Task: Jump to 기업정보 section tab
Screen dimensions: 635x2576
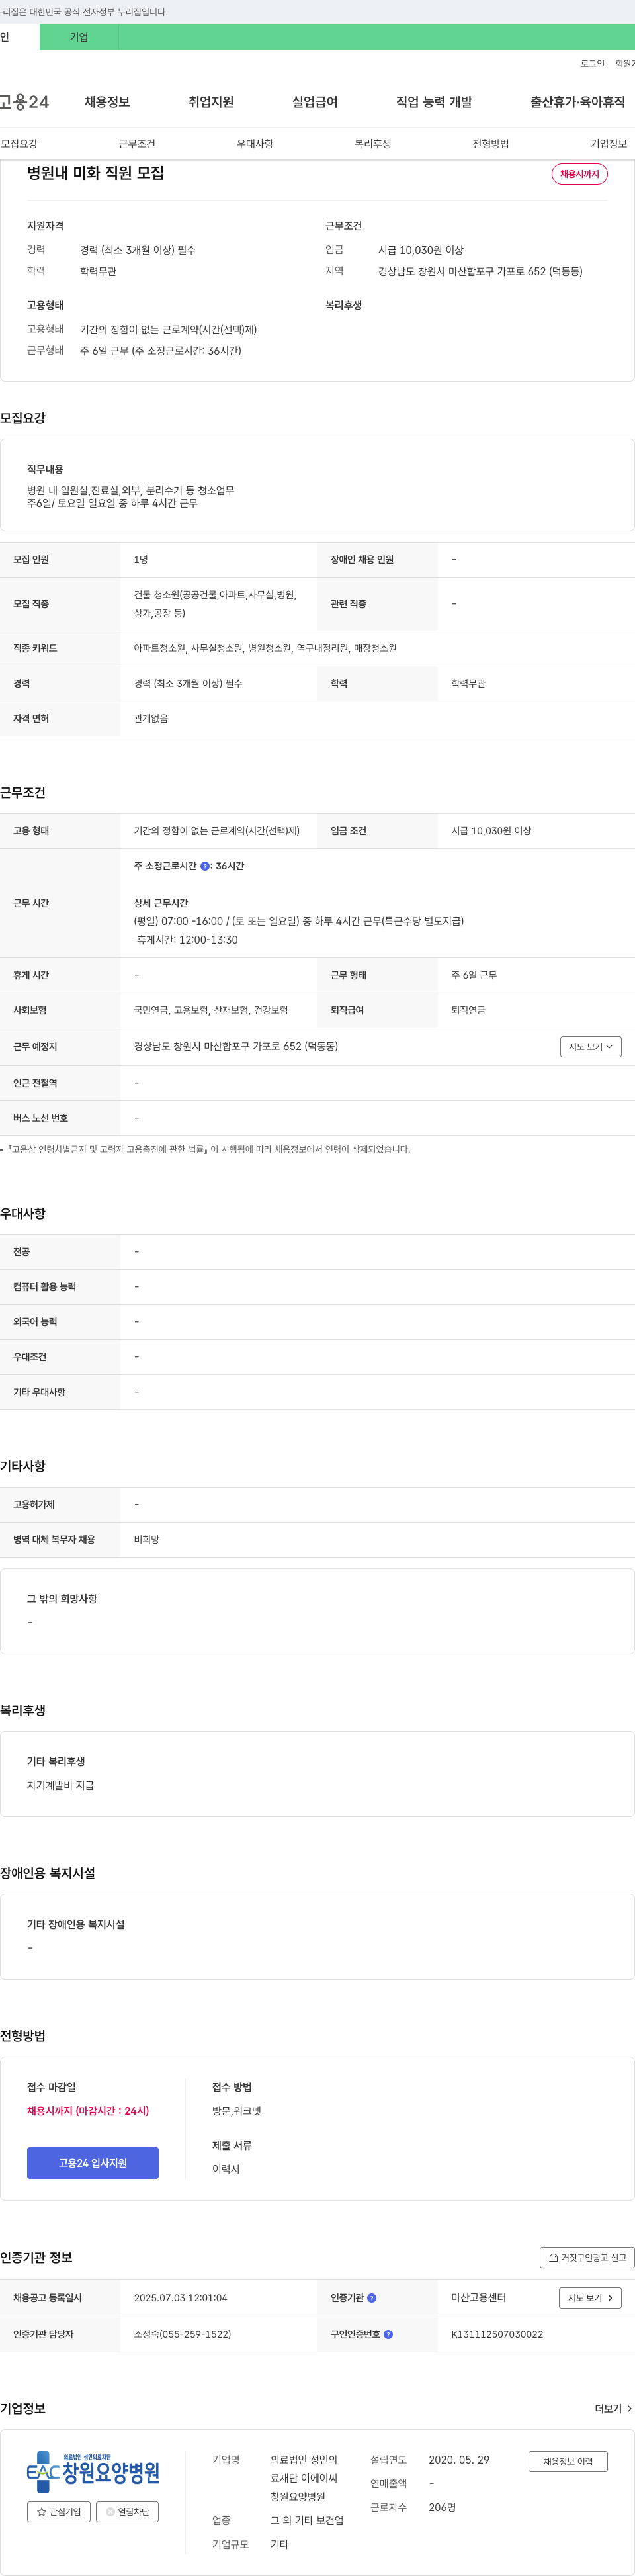Action: (609, 144)
